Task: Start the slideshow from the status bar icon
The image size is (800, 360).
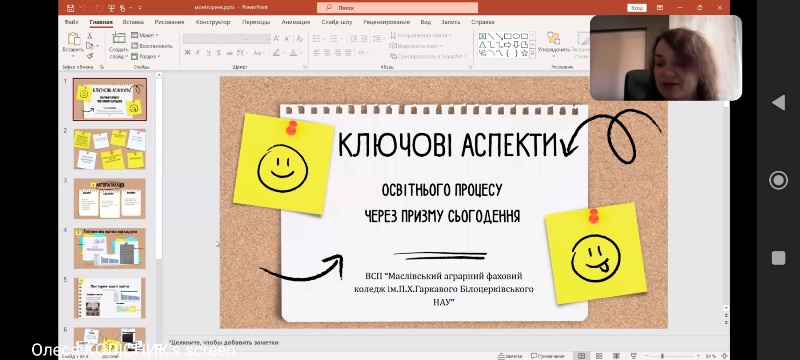Action: (634, 356)
